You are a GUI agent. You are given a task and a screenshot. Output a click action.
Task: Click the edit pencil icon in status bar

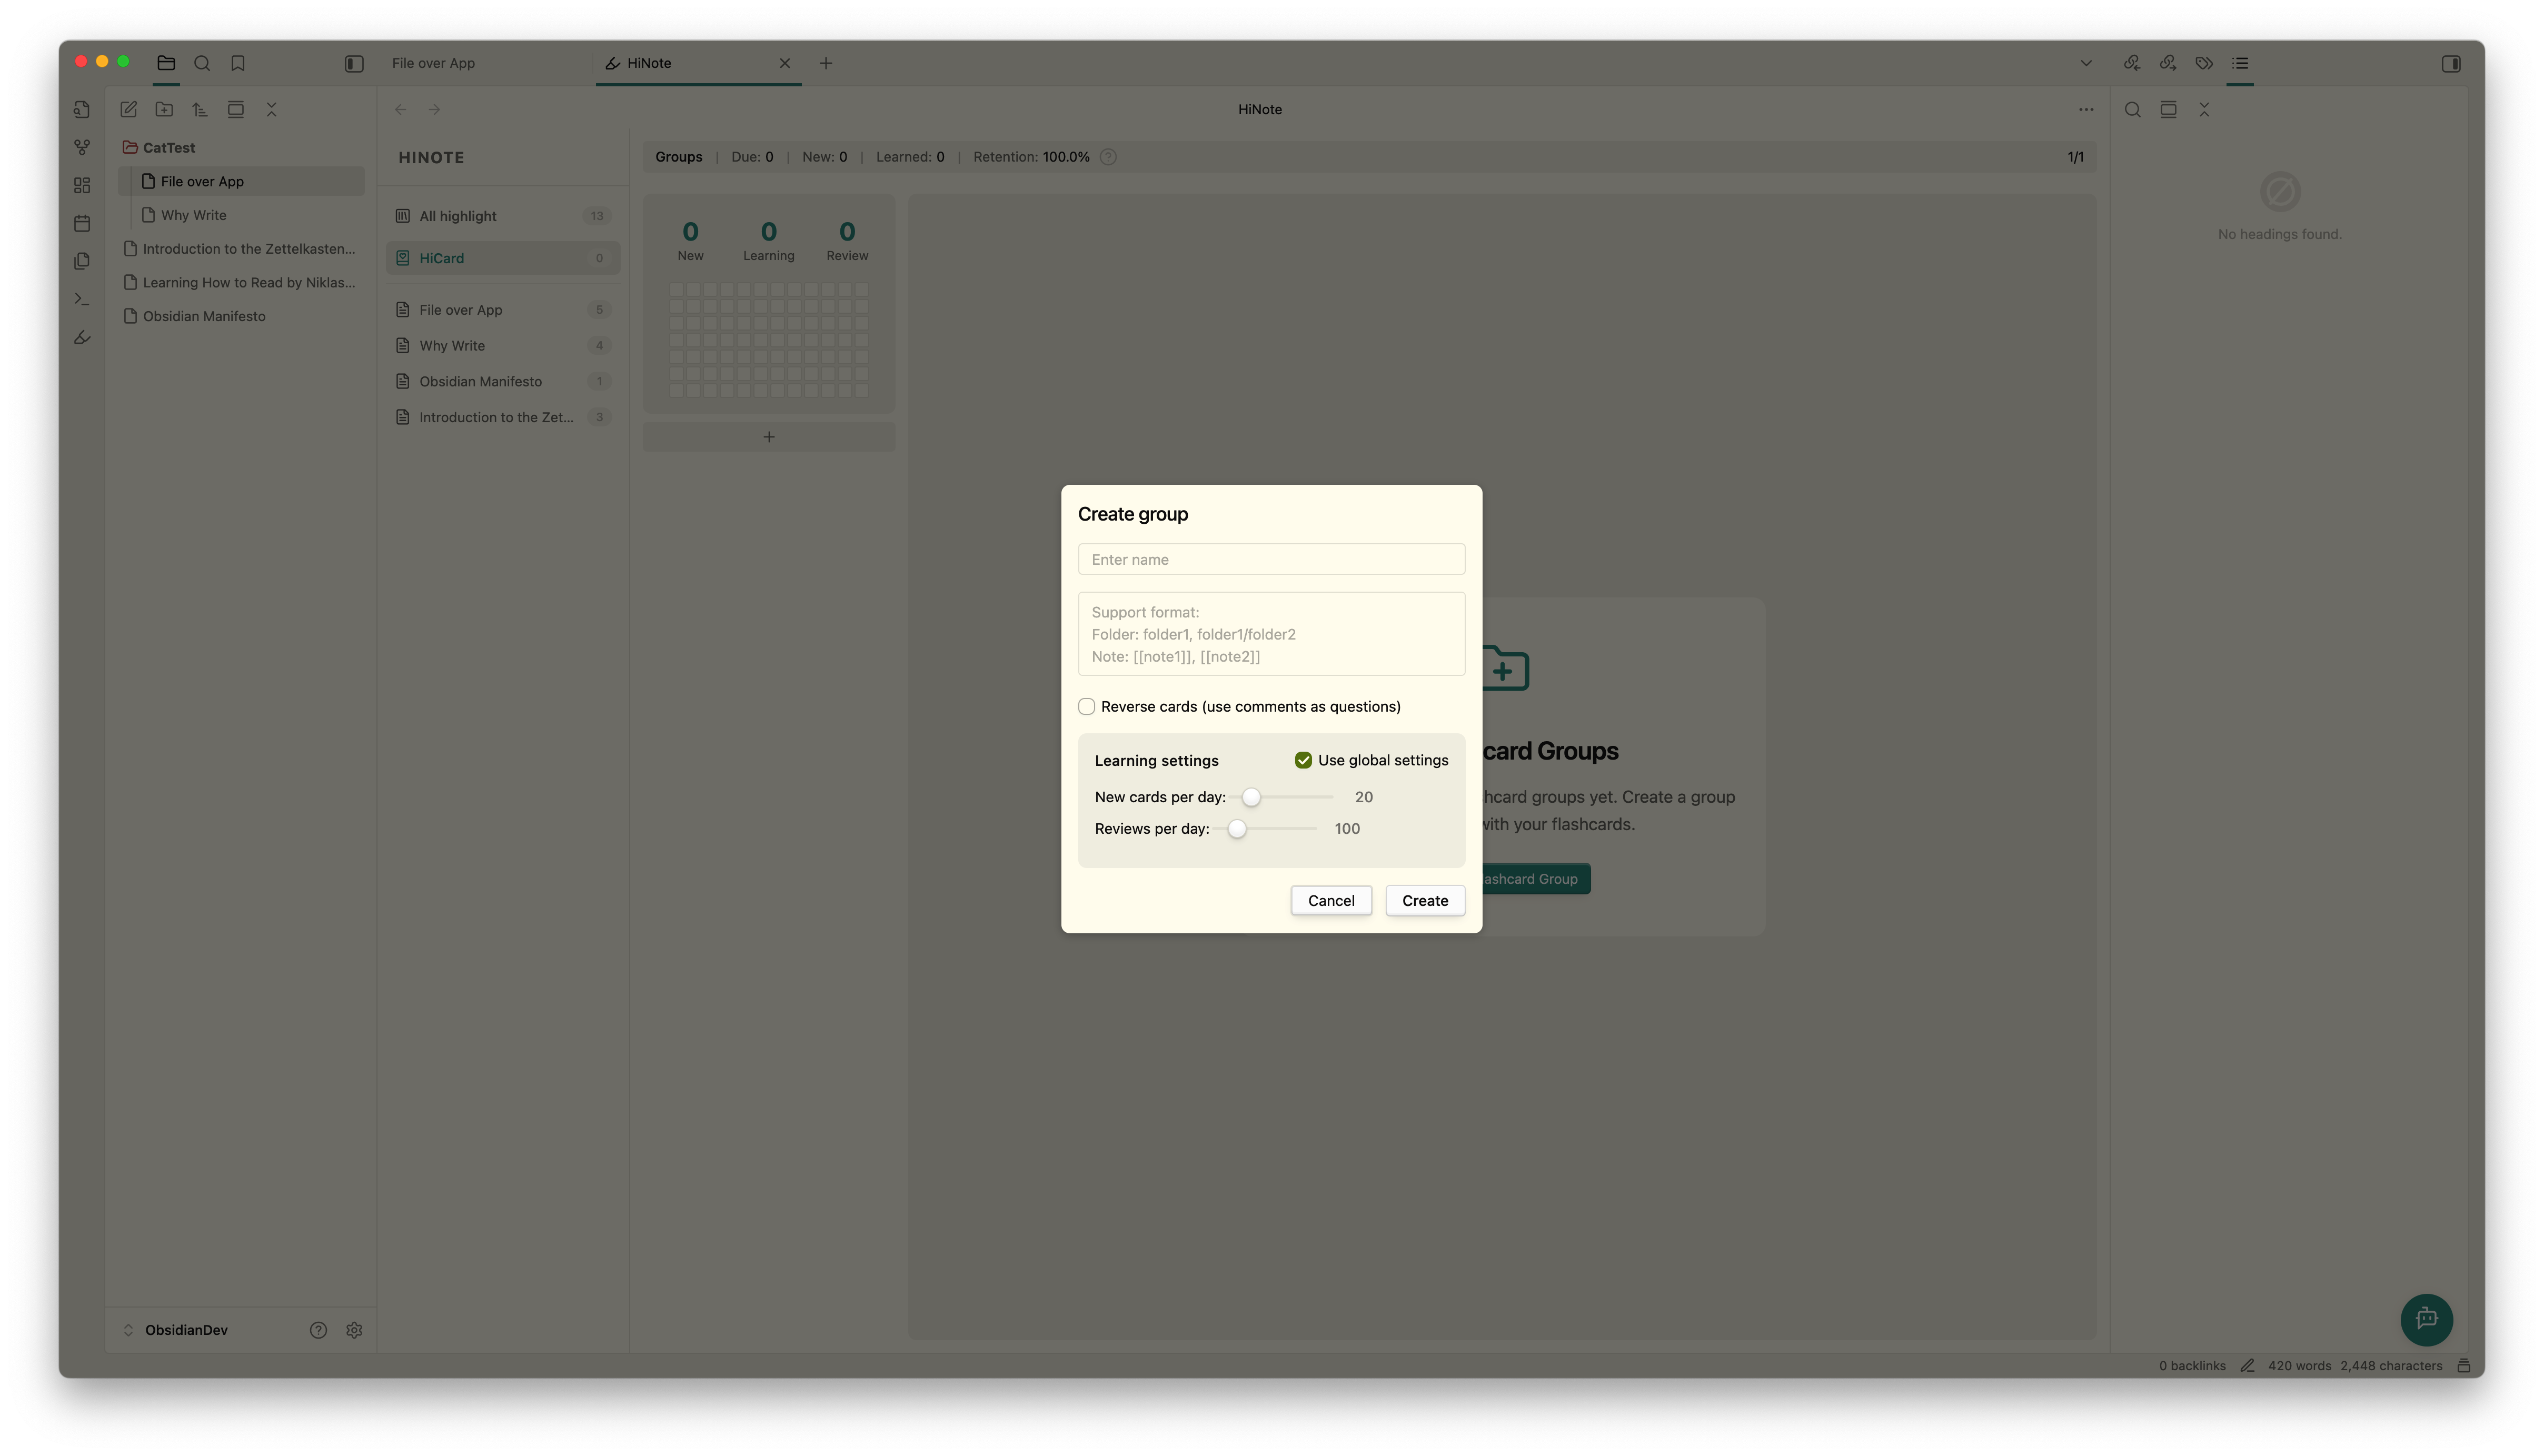pyautogui.click(x=2247, y=1366)
